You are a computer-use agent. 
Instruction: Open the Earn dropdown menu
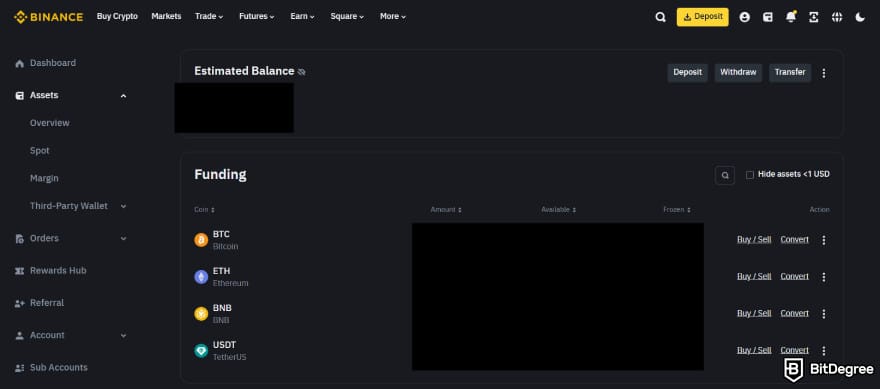(302, 16)
